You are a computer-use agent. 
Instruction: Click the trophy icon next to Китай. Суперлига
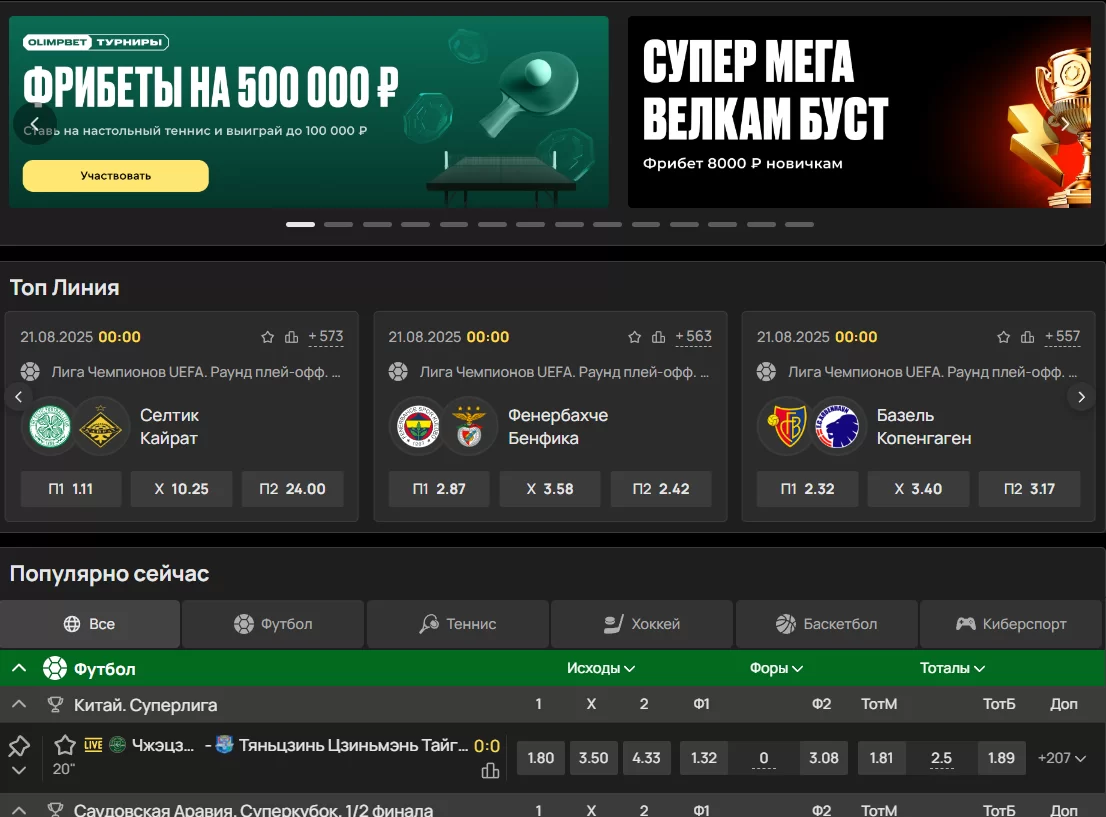click(55, 705)
